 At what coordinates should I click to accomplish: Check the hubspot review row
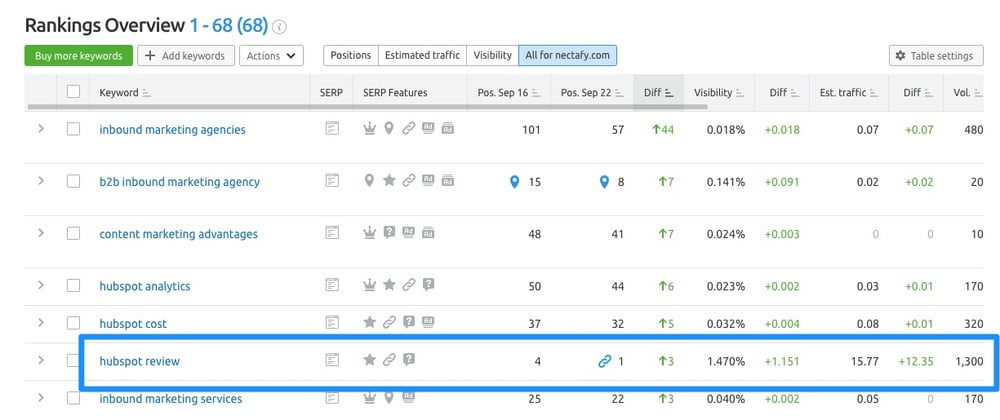pyautogui.click(x=73, y=361)
